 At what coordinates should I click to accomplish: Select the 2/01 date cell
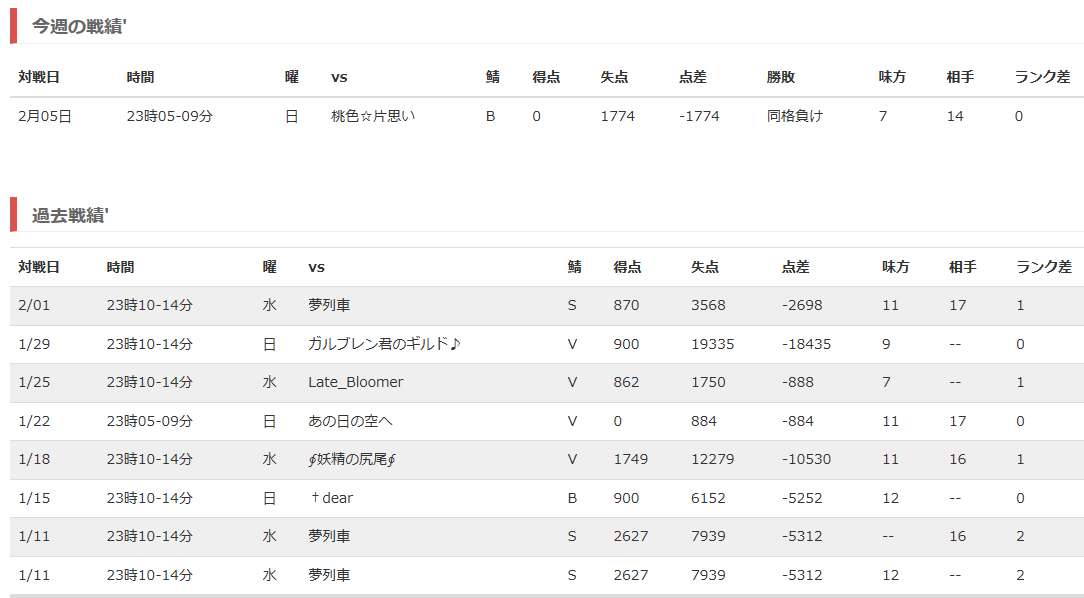coord(34,305)
